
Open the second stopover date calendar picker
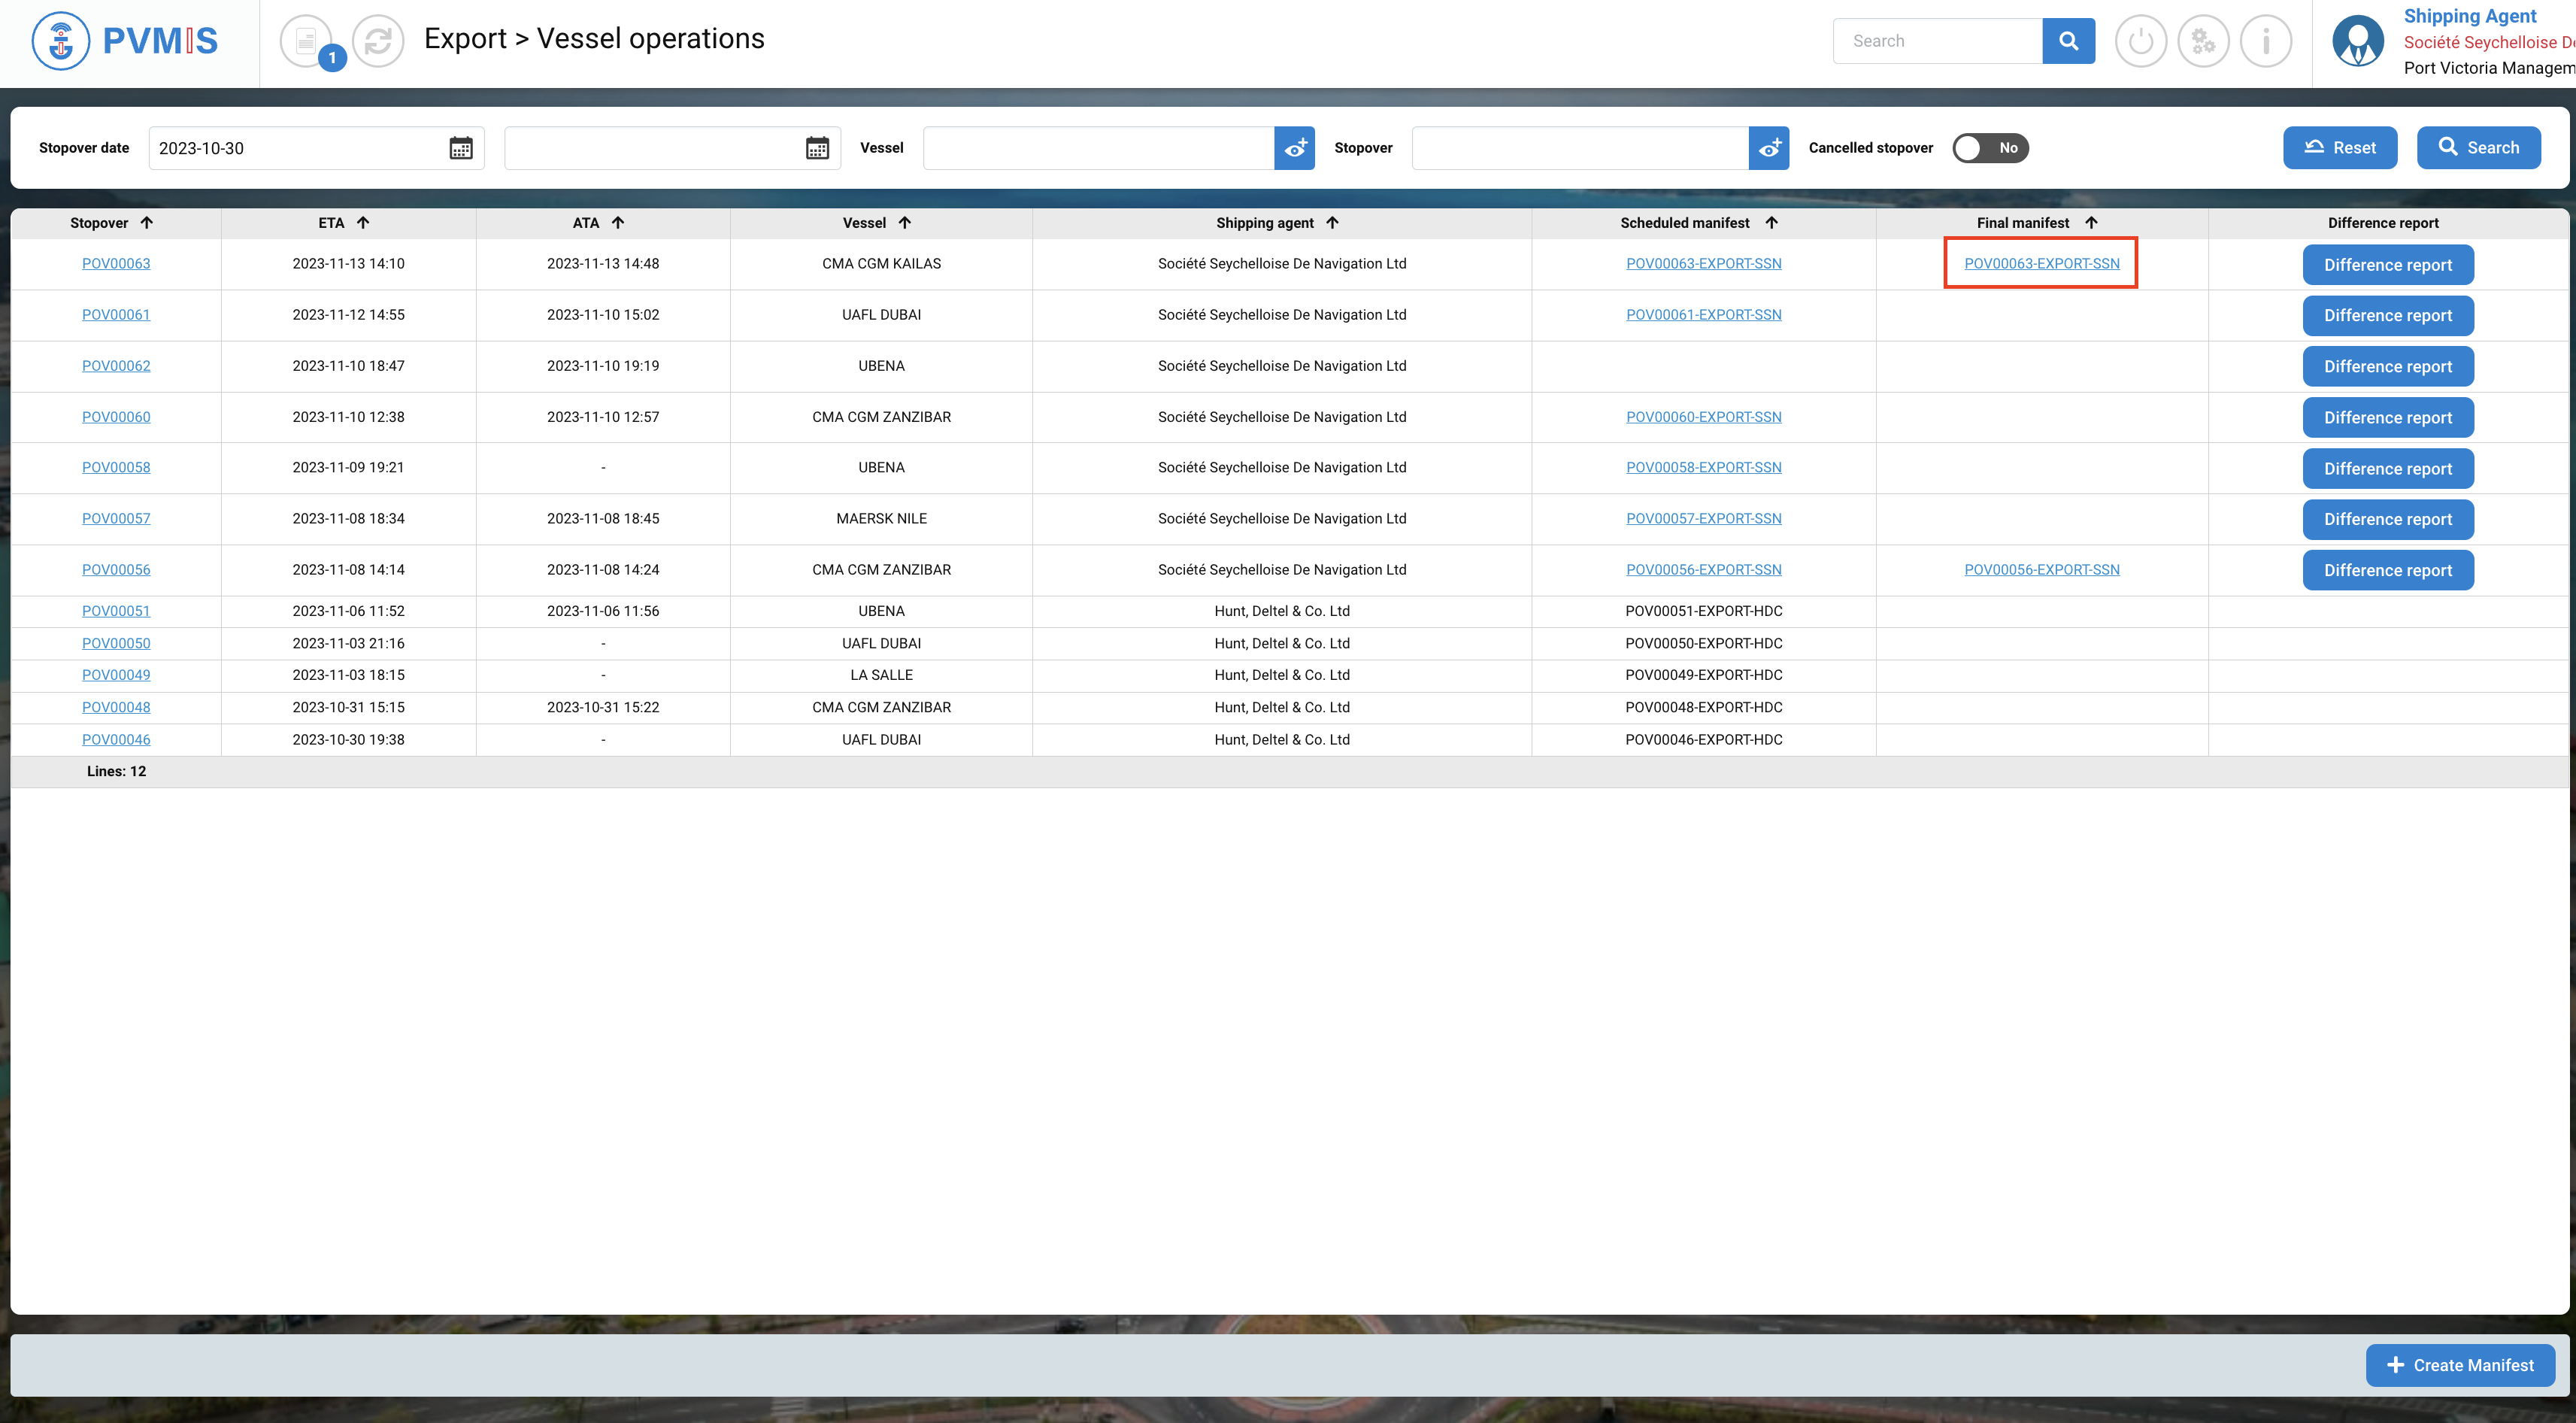(817, 148)
